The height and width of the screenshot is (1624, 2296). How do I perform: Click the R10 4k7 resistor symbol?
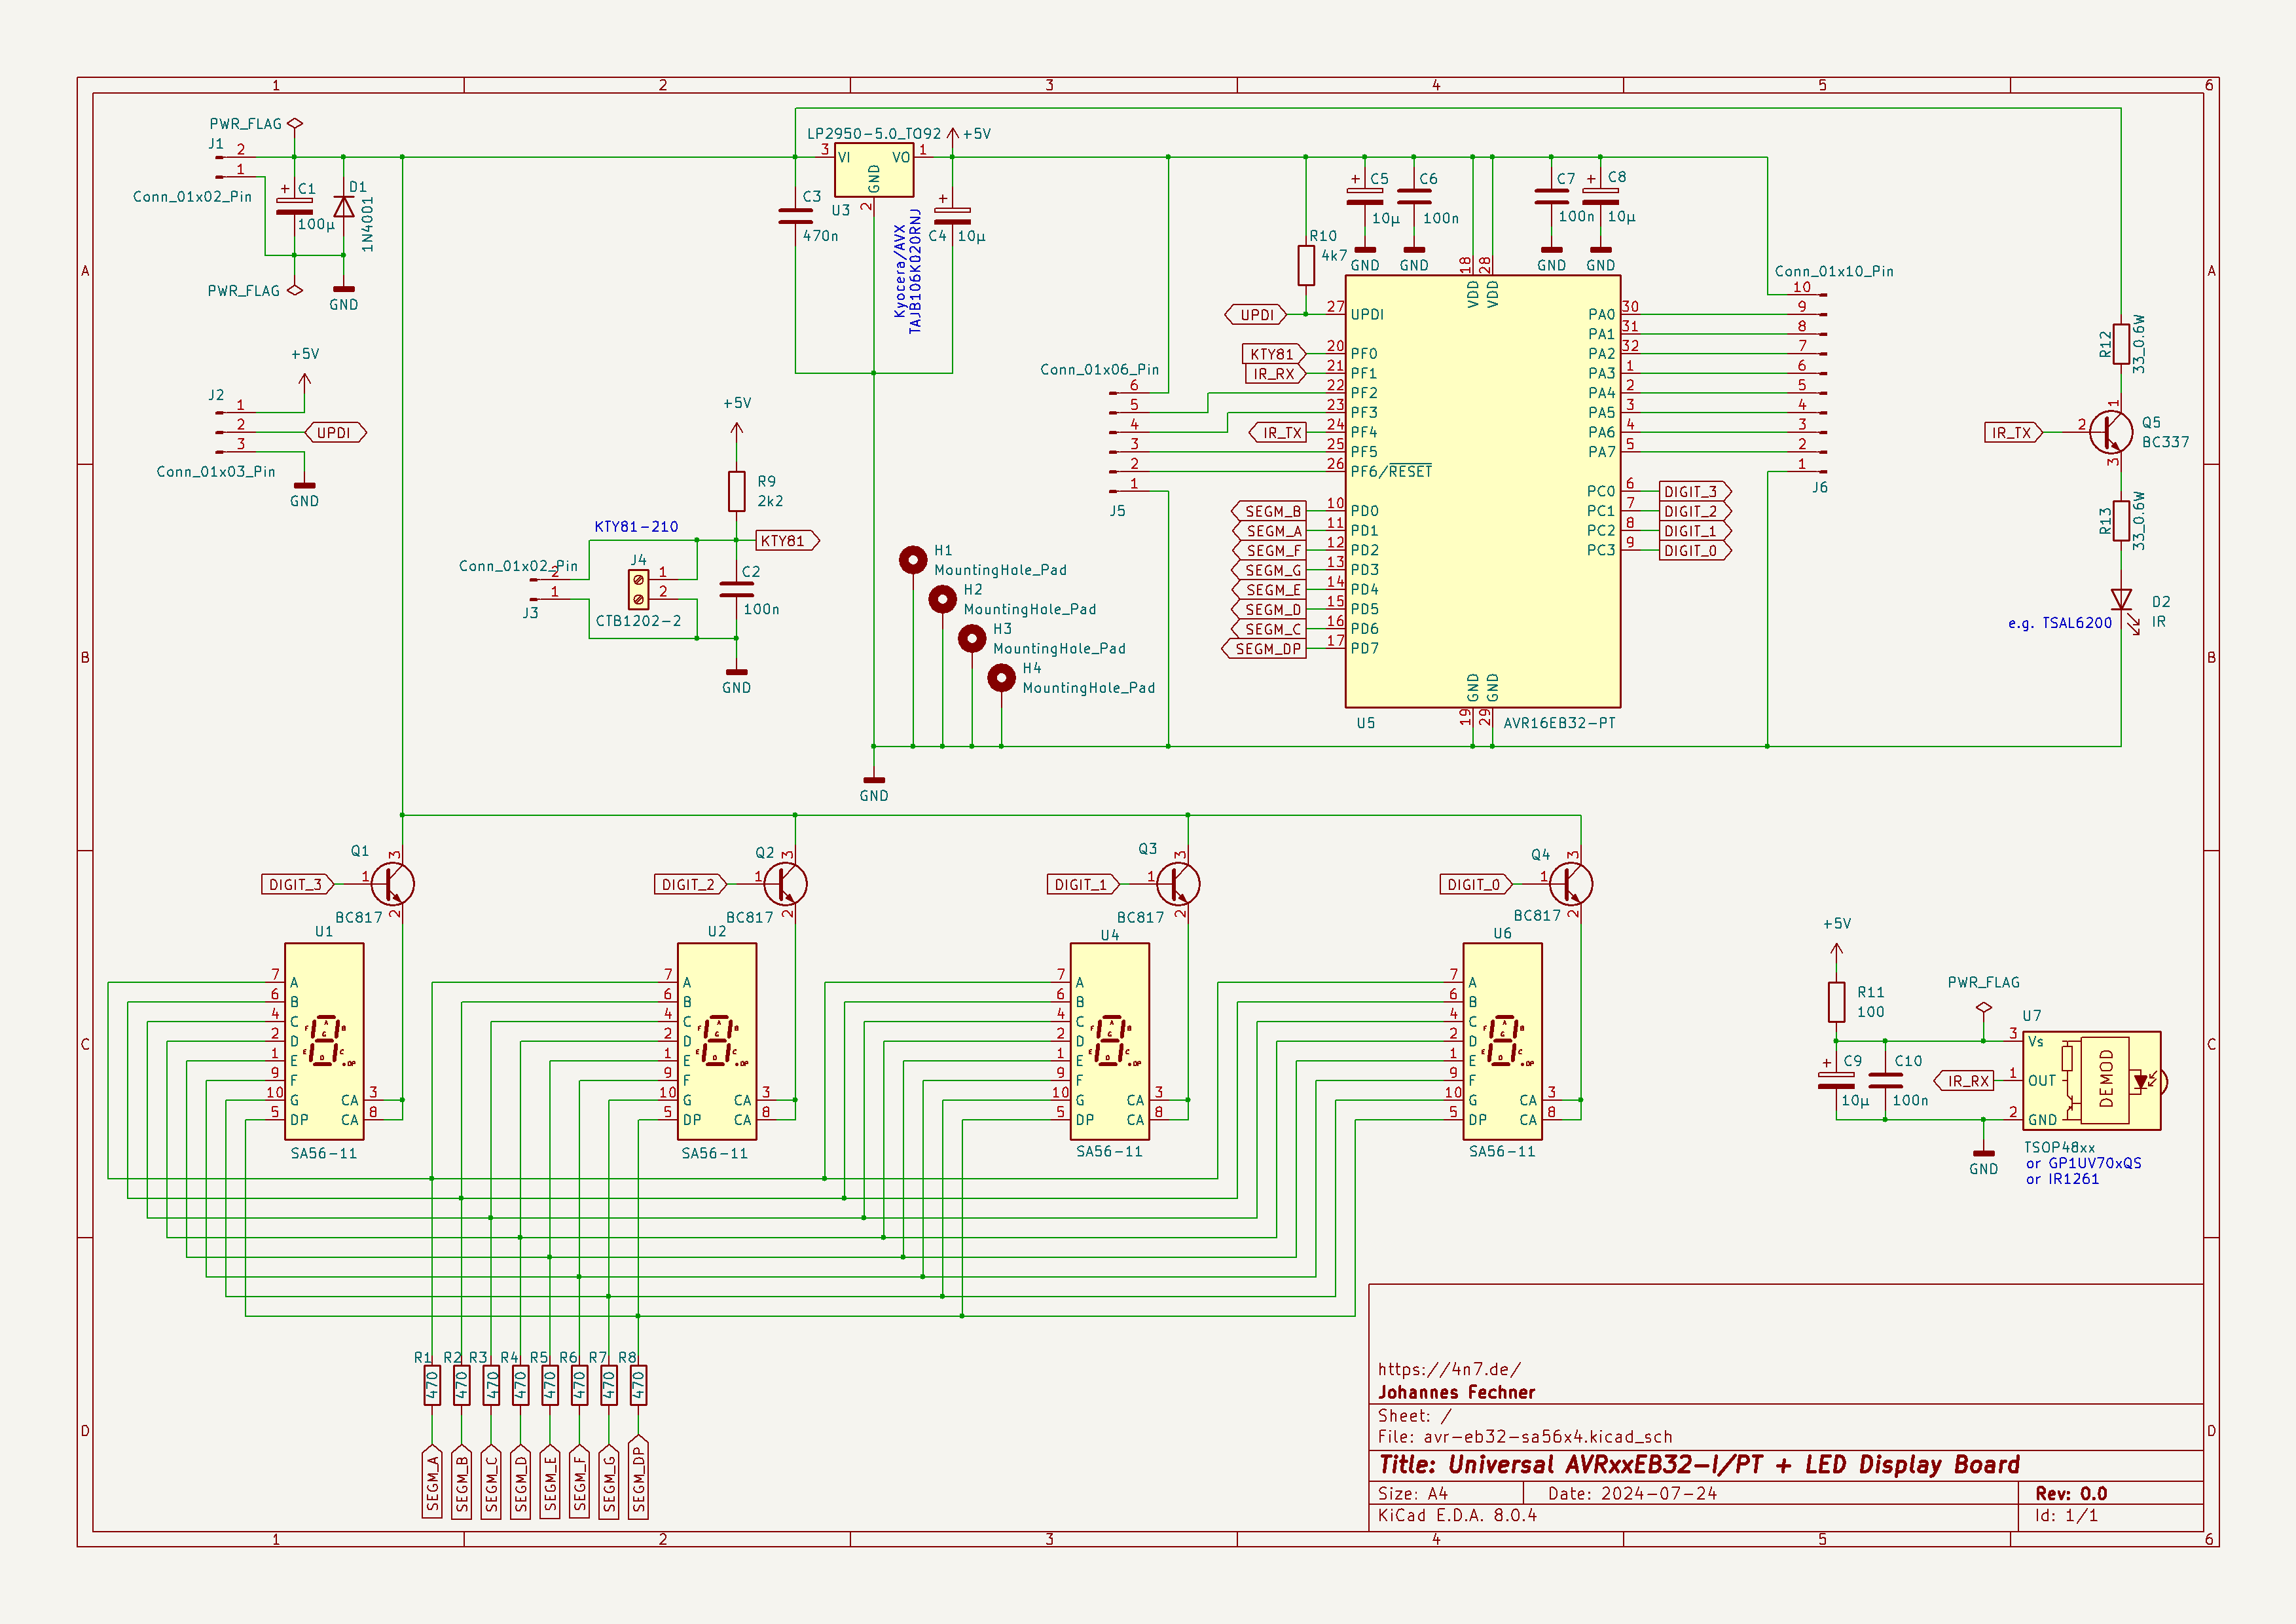pyautogui.click(x=1306, y=265)
